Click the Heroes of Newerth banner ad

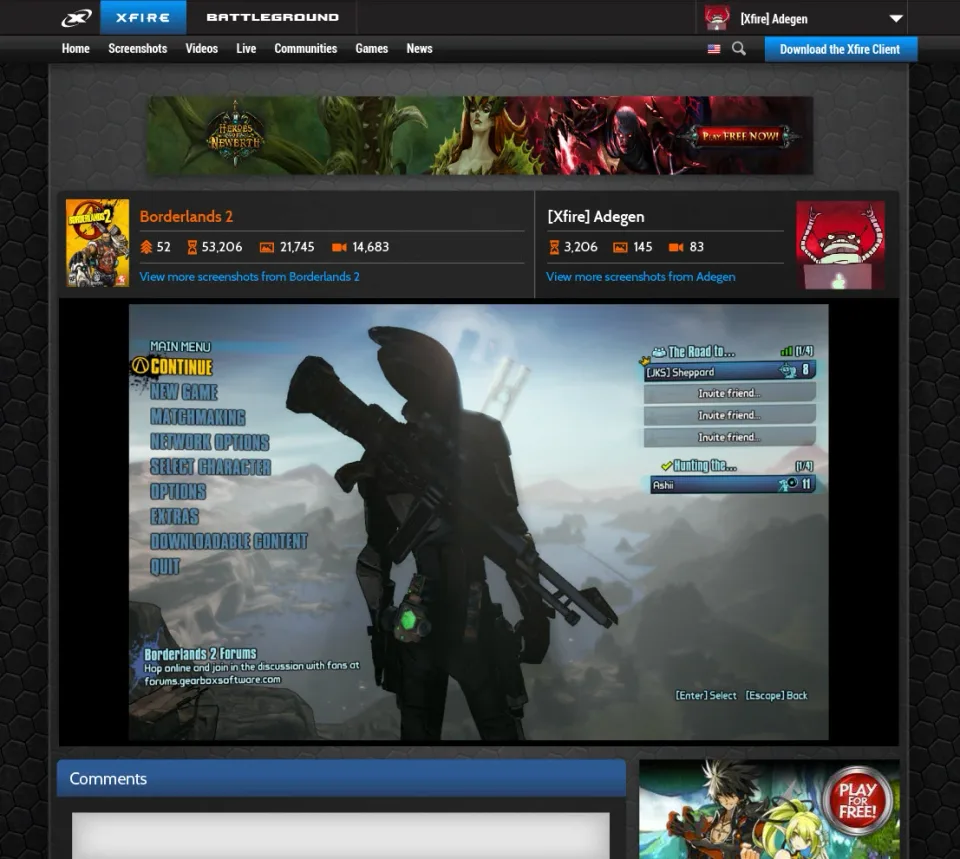coord(480,135)
